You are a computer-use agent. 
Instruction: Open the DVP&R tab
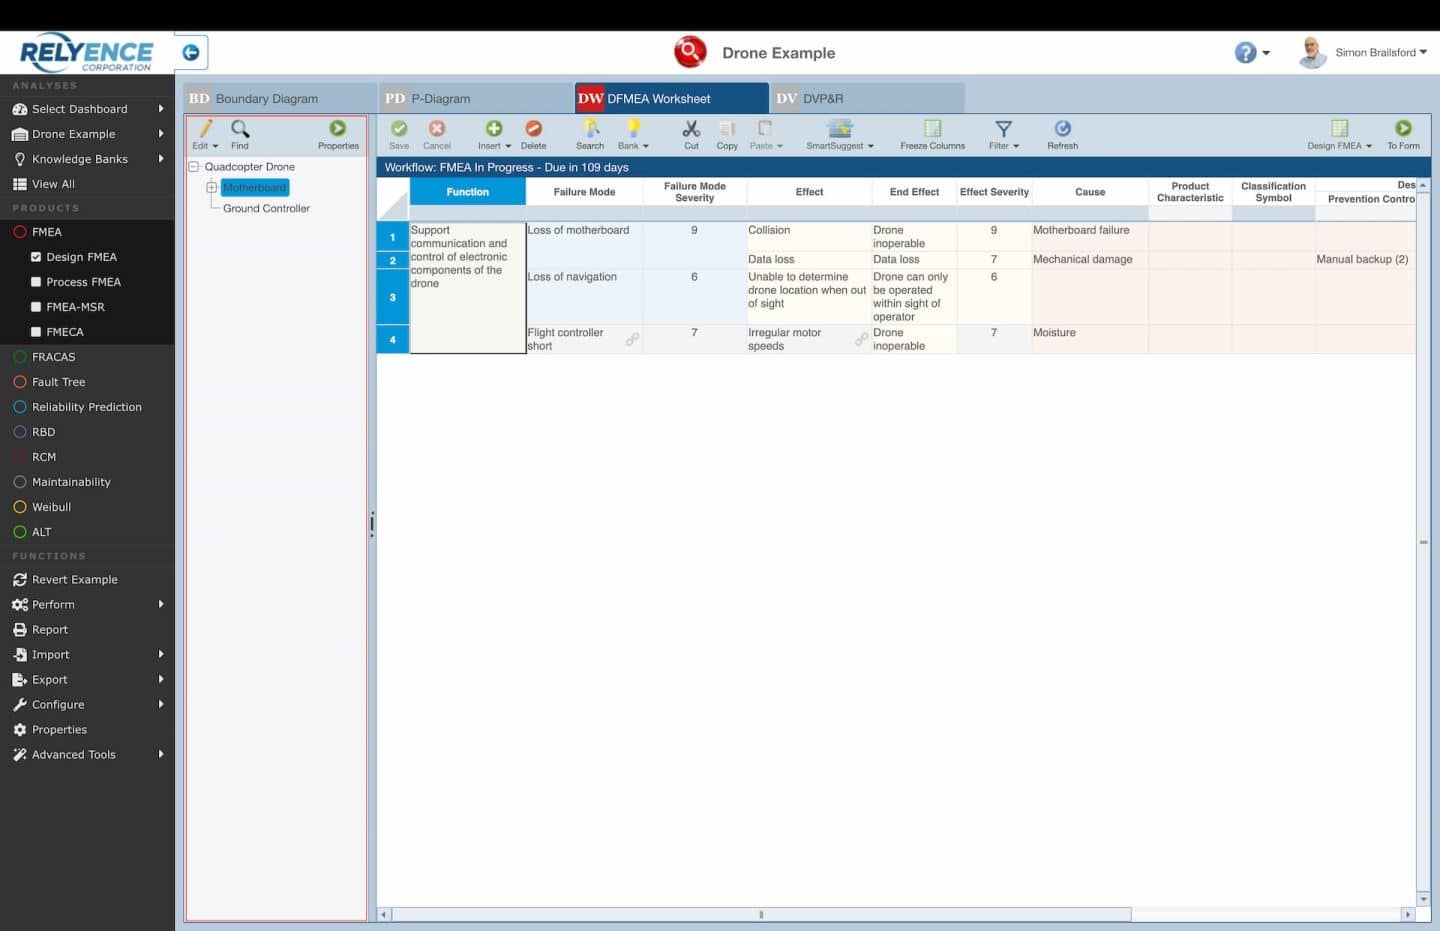[x=820, y=98]
